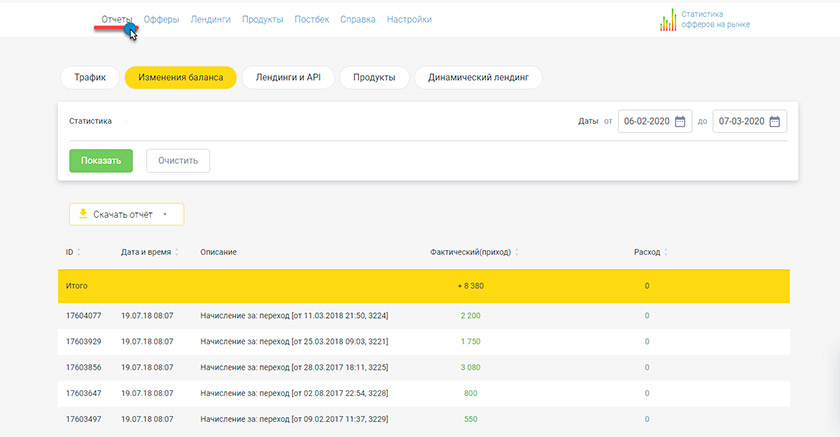Select row ID 17604077
The height and width of the screenshot is (437, 840).
click(84, 316)
